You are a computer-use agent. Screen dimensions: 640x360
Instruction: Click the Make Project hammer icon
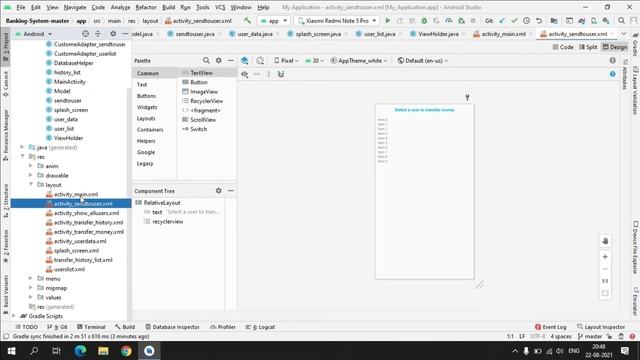[x=247, y=20]
